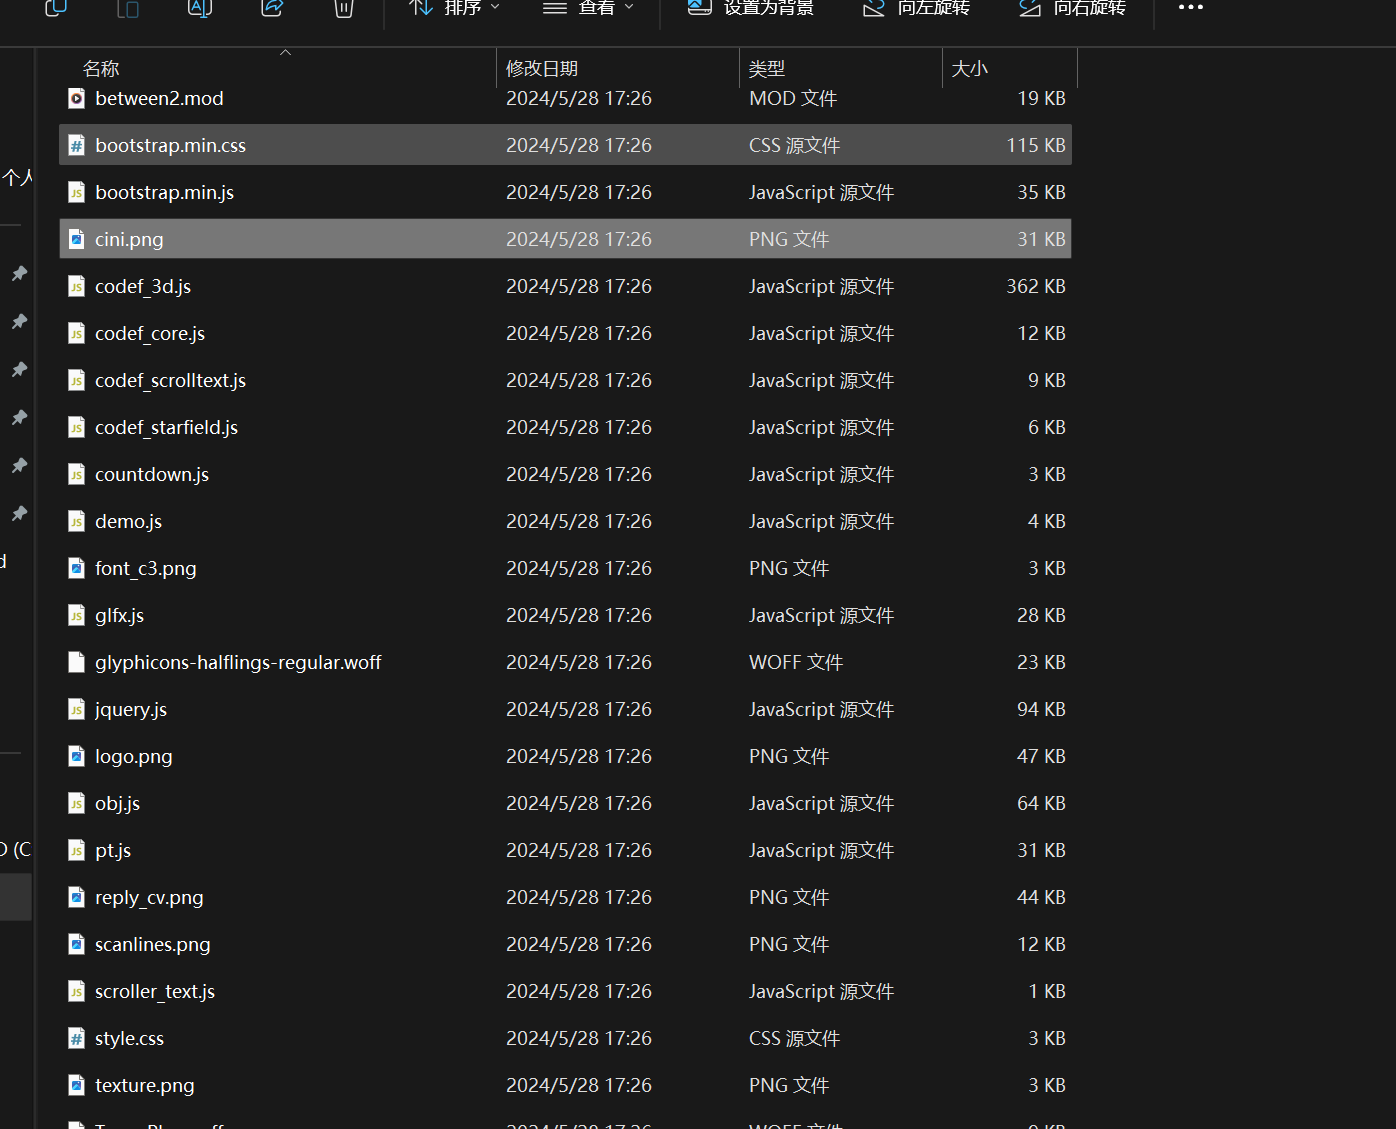The width and height of the screenshot is (1396, 1129).
Task: Click 向右旋转 rotate right button
Action: coord(1072,8)
